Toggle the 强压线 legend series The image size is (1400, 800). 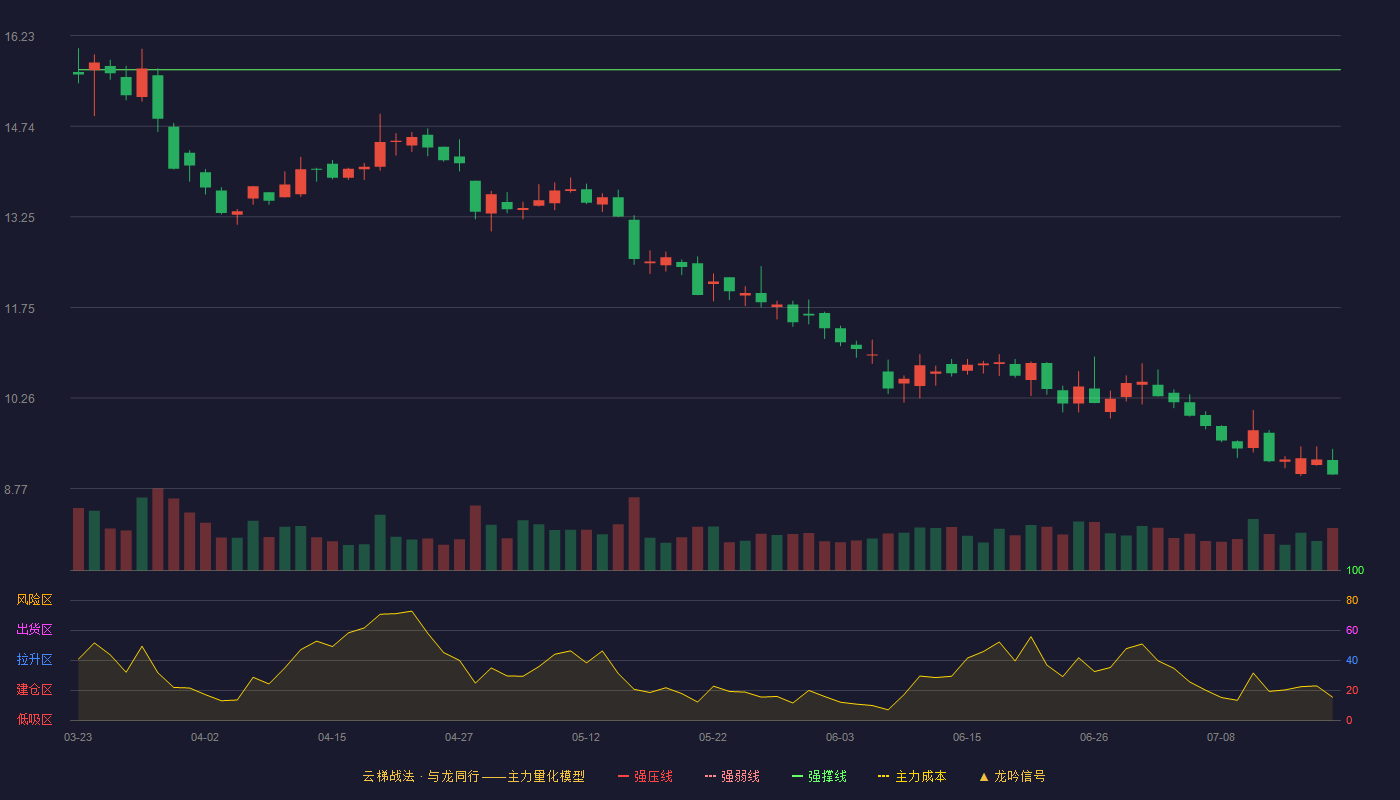pos(645,776)
